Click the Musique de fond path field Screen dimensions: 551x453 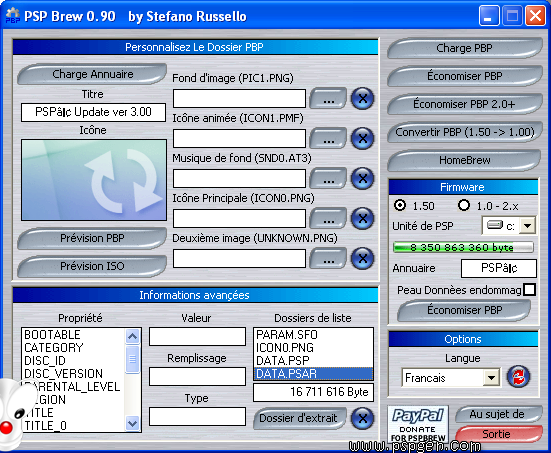[239, 179]
